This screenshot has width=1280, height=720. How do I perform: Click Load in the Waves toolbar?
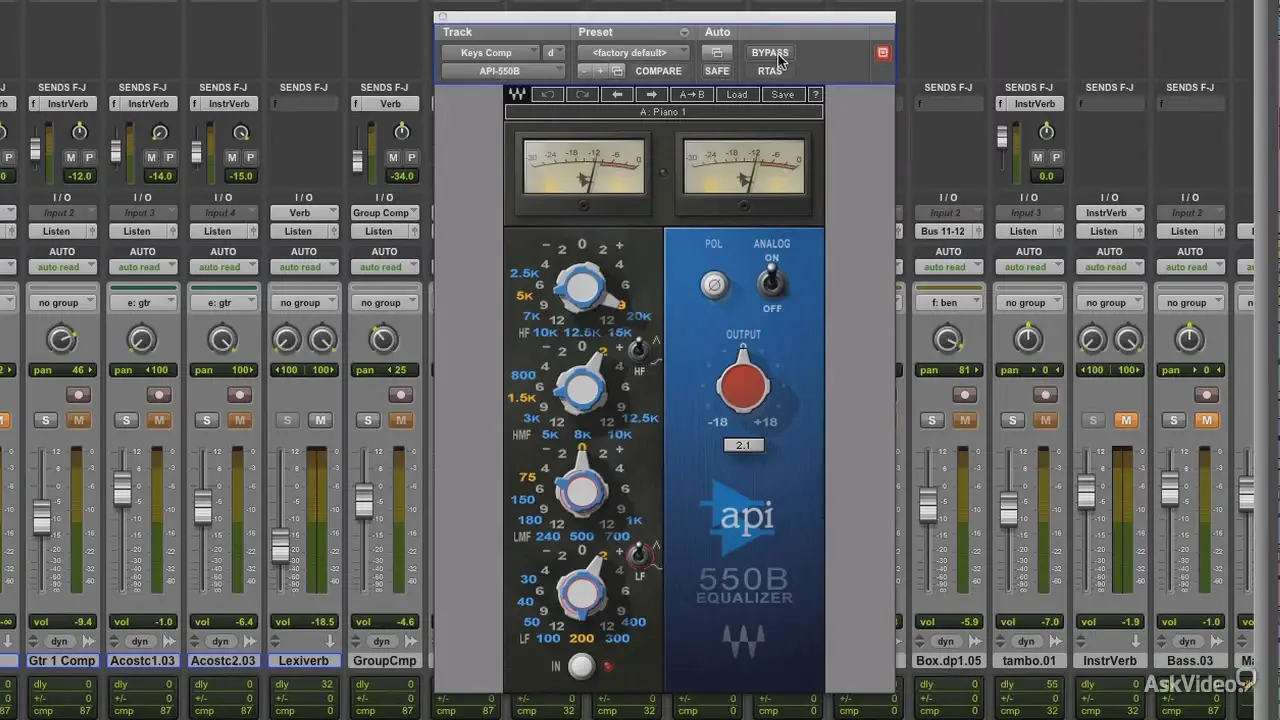pyautogui.click(x=737, y=95)
